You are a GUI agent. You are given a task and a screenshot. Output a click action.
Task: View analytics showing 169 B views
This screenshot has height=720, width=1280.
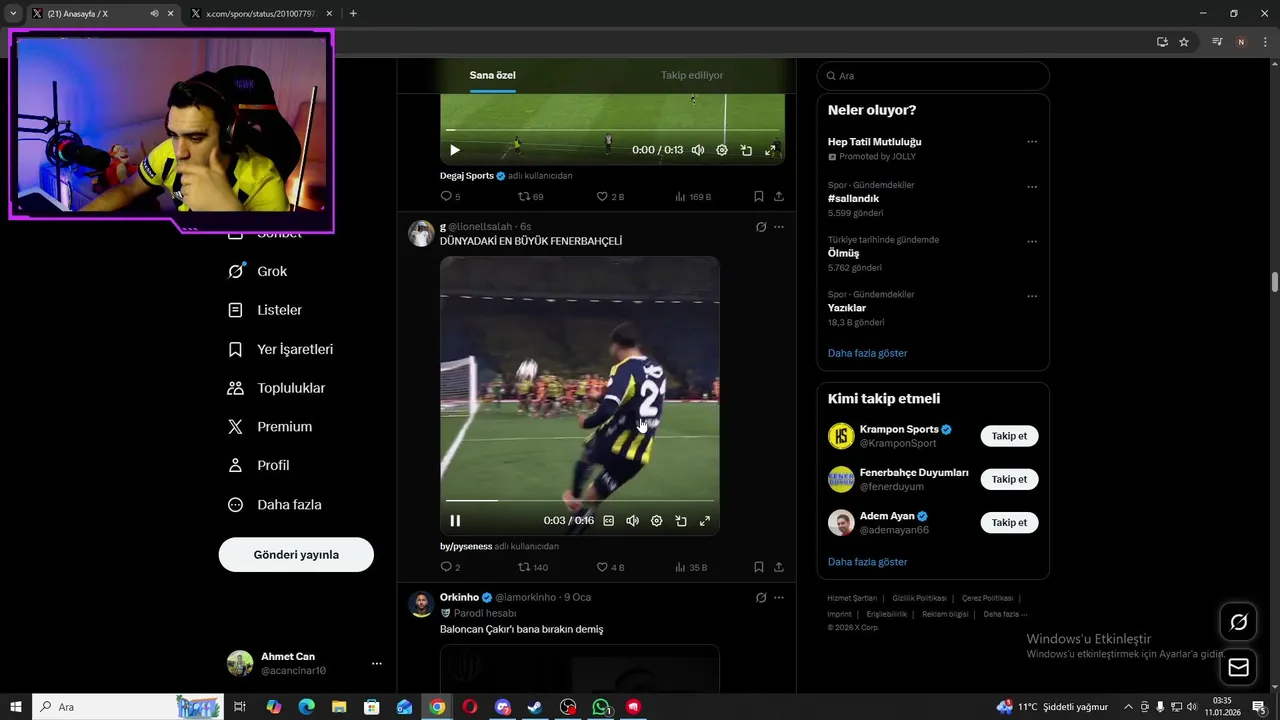(x=693, y=196)
